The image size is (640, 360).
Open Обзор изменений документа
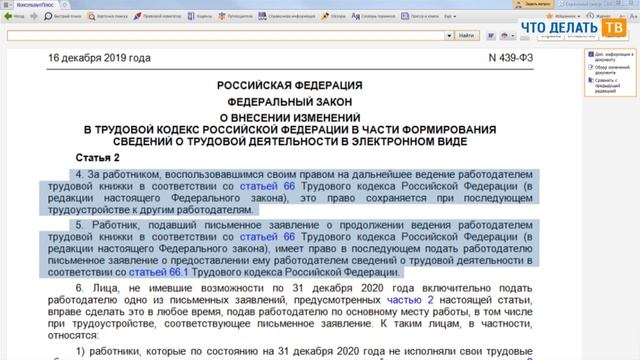pos(609,70)
